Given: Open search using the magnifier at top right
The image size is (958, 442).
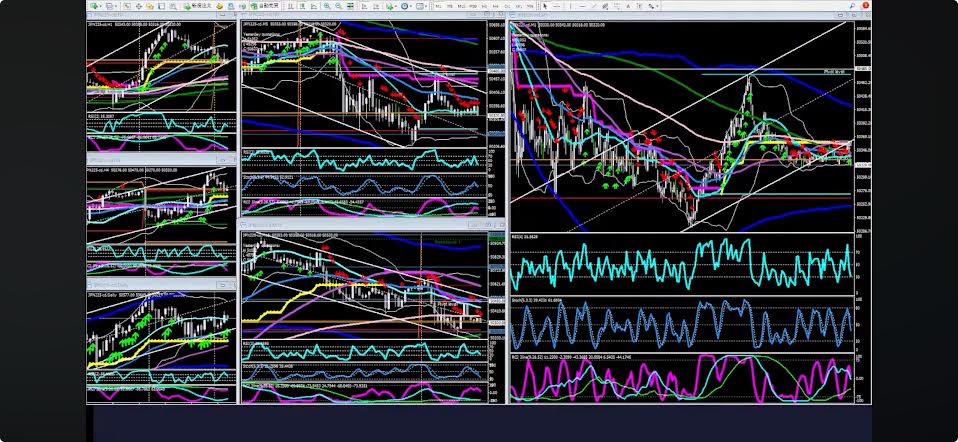Looking at the screenshot, I should click(851, 6).
